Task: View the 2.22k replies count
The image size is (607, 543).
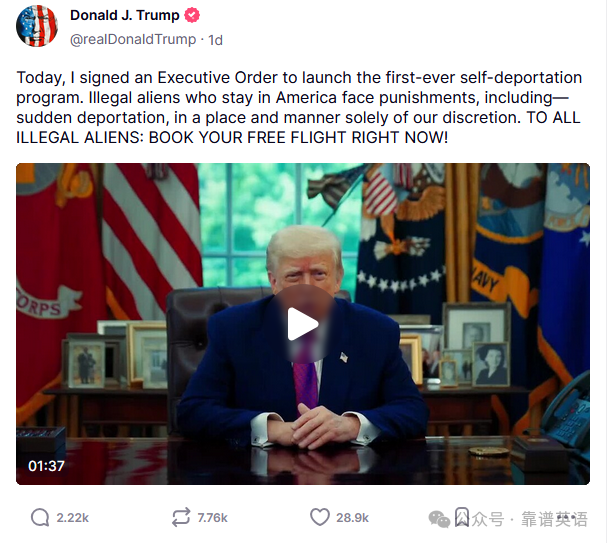Action: click(x=72, y=518)
